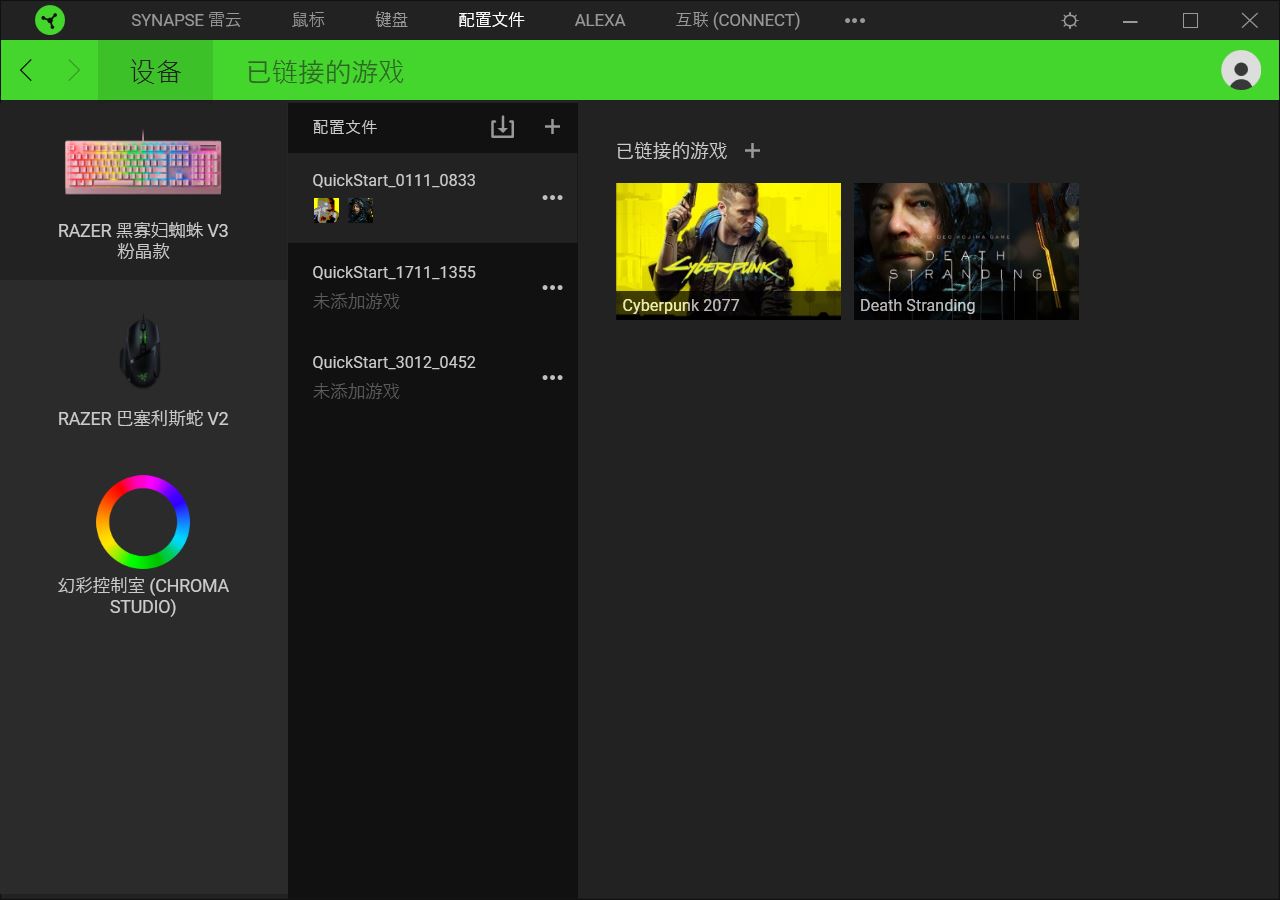Open options for QuickStart_0111_0833
Screen dimensions: 1280x900
coord(552,198)
